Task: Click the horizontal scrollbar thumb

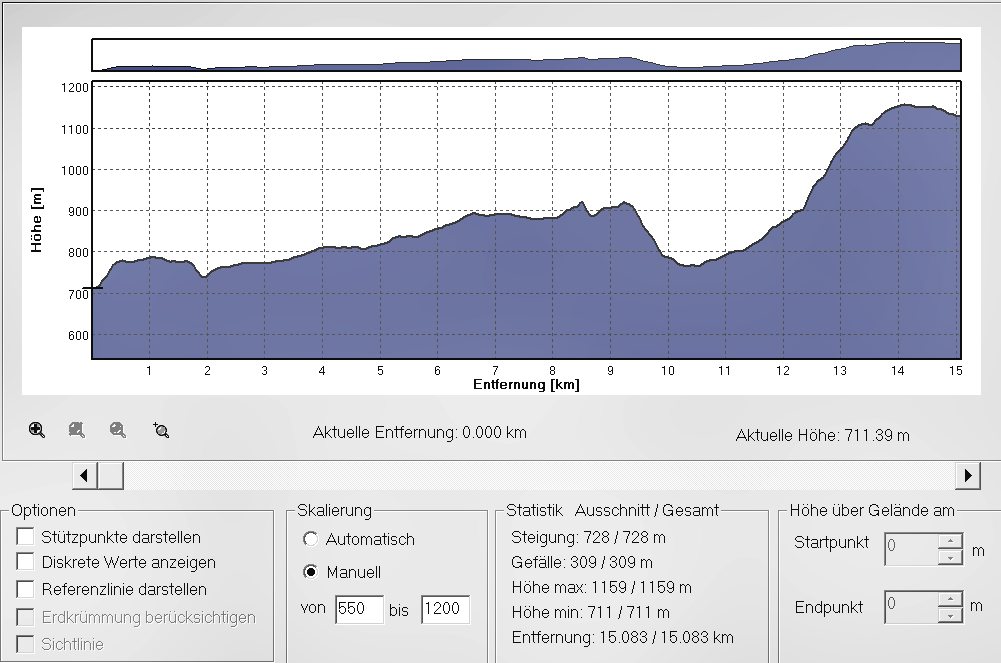Action: [111, 476]
